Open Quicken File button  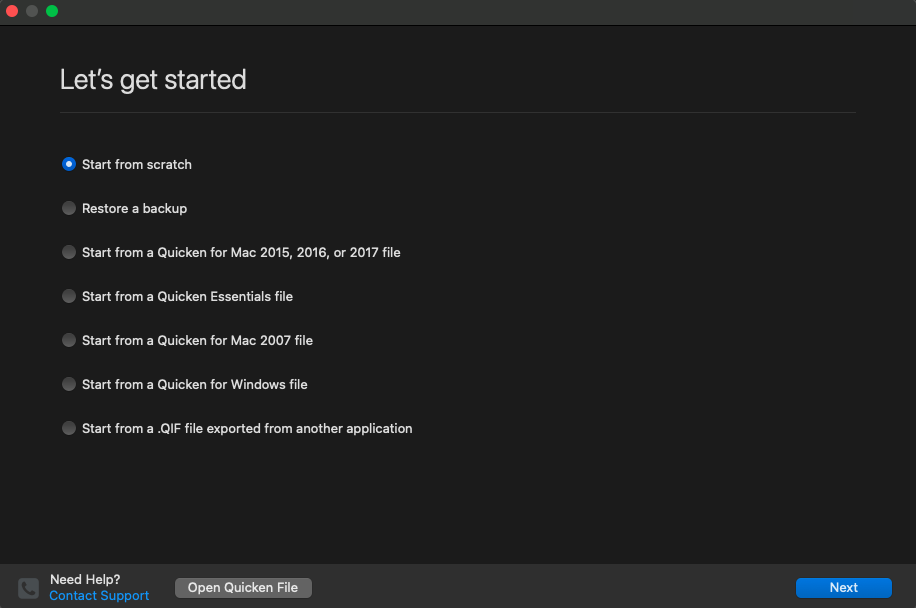(x=243, y=588)
